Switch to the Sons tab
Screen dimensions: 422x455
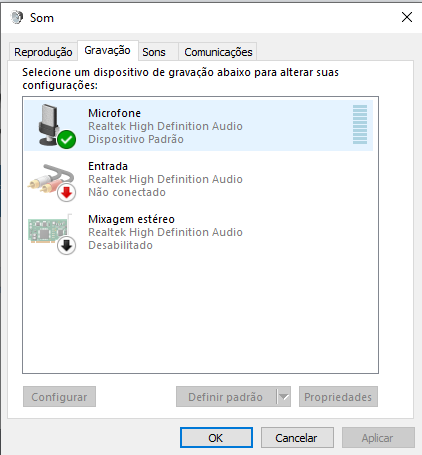(x=154, y=52)
